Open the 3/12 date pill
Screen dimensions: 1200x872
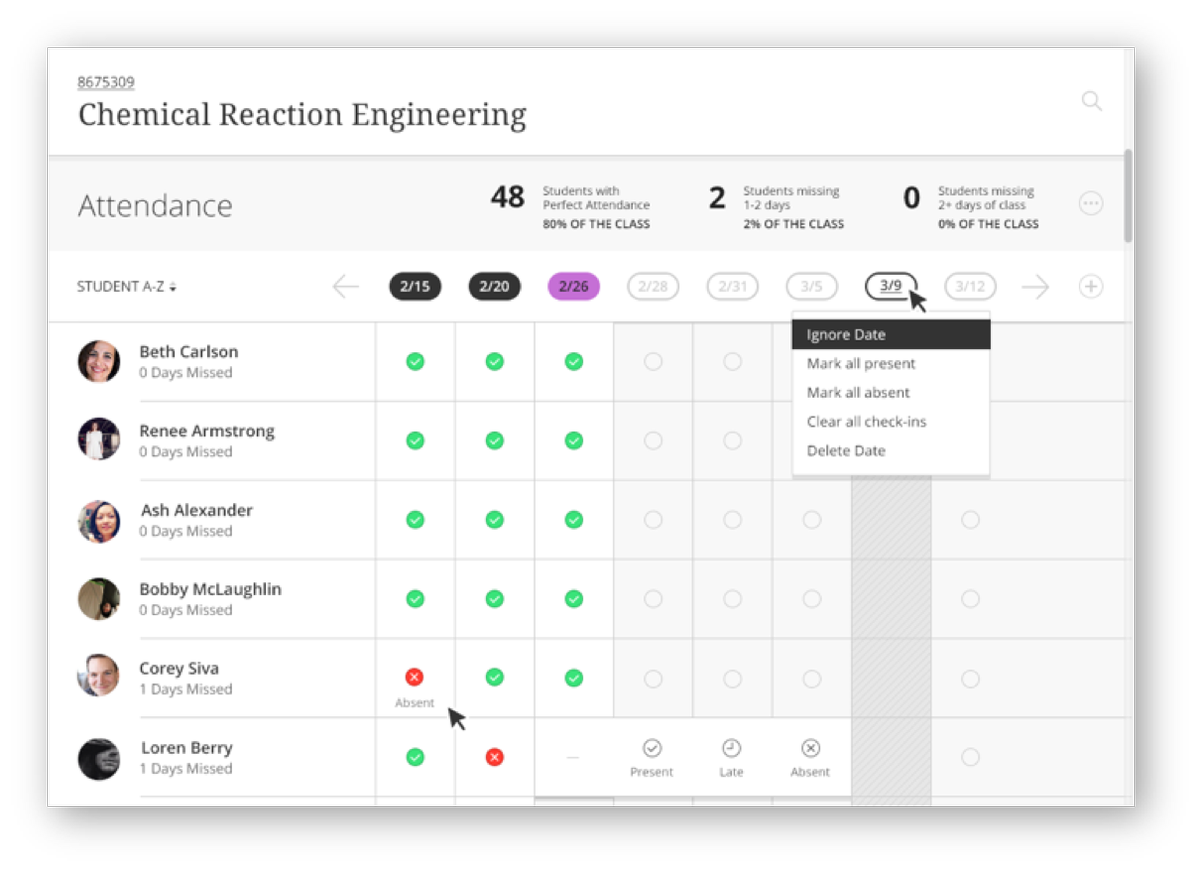pyautogui.click(x=970, y=287)
